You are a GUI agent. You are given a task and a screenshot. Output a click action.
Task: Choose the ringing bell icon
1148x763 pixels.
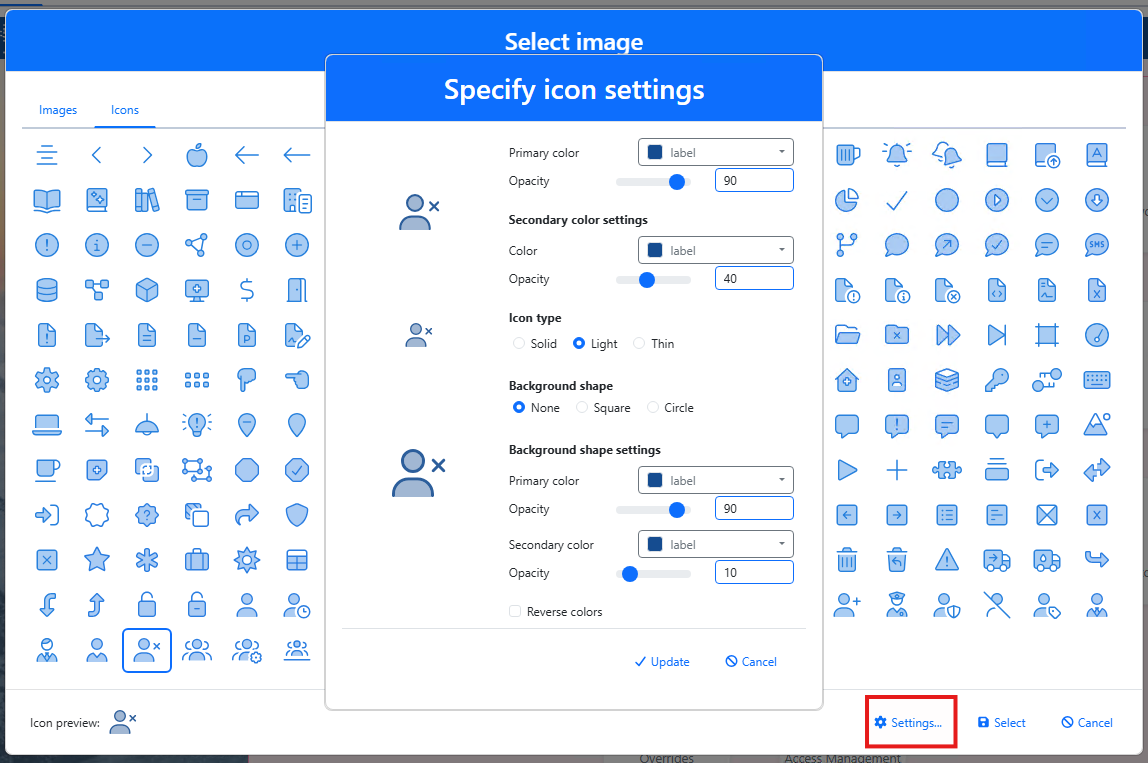897,155
